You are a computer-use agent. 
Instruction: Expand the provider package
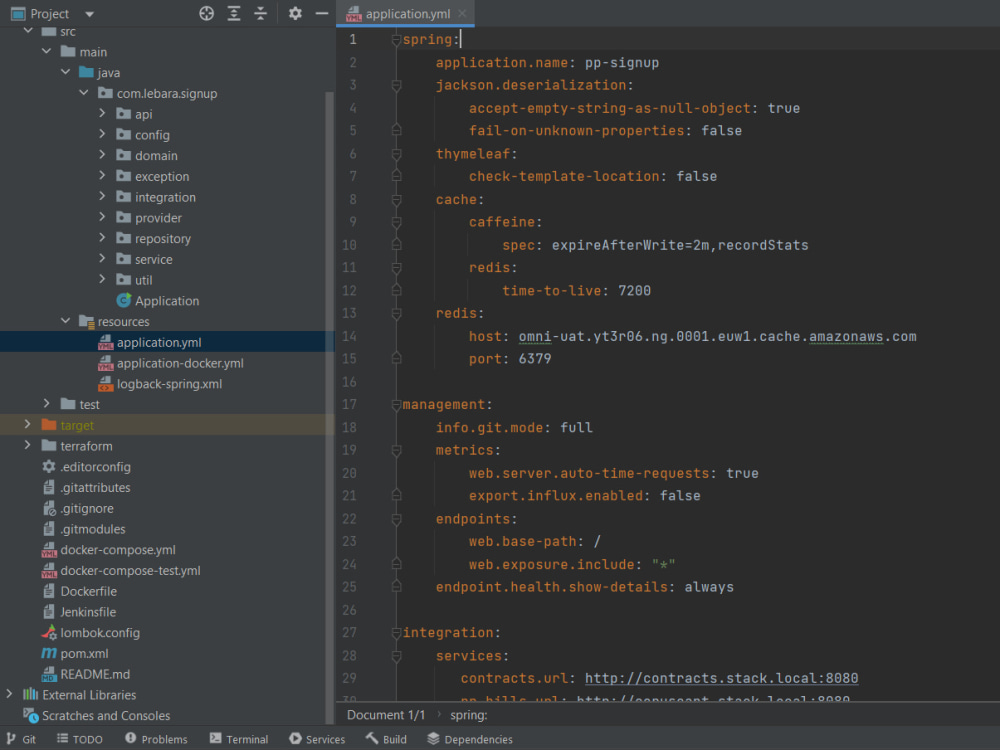(x=102, y=217)
